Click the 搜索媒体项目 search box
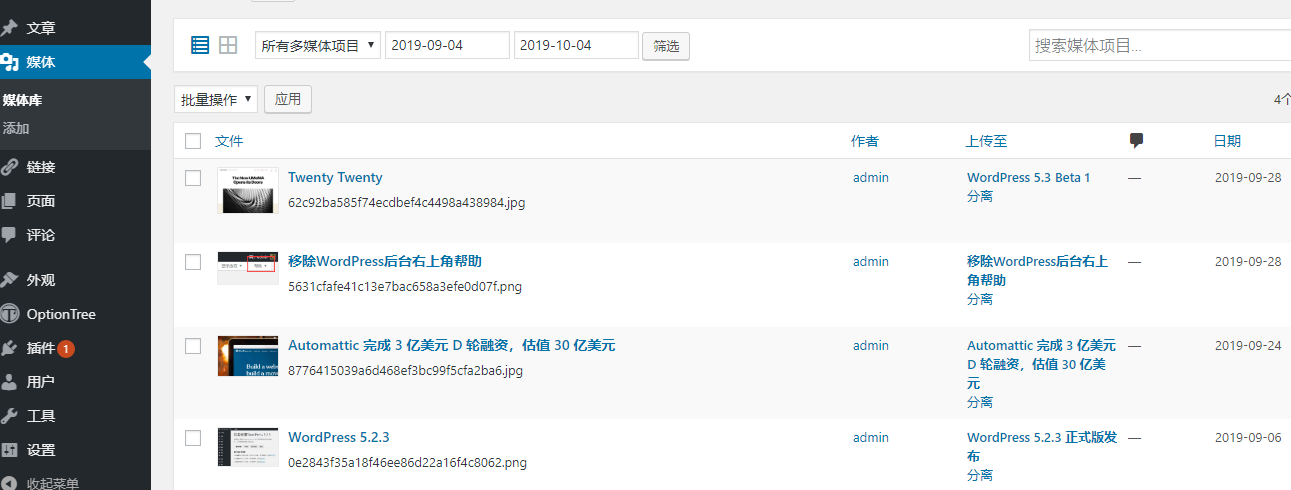This screenshot has height=490, width=1291. [x=1160, y=45]
